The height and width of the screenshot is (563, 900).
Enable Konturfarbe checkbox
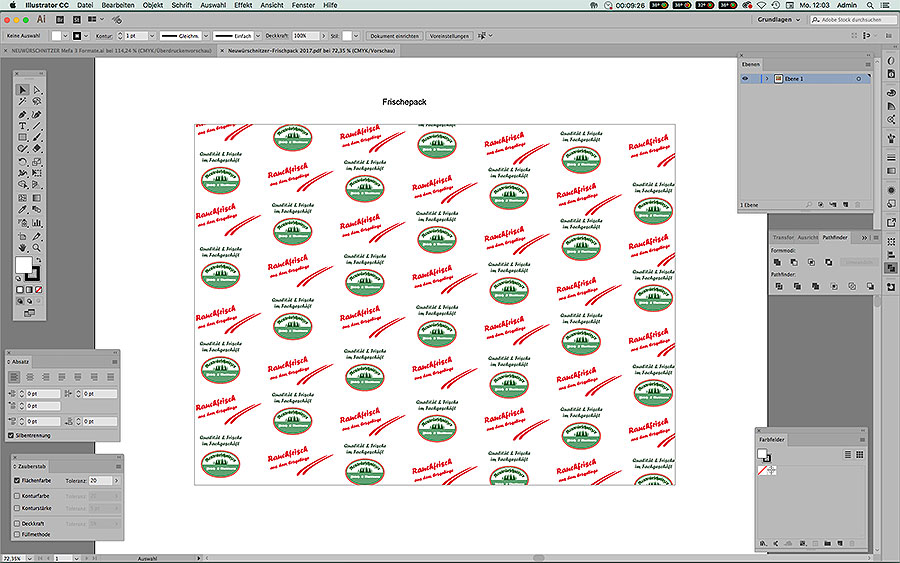point(17,496)
